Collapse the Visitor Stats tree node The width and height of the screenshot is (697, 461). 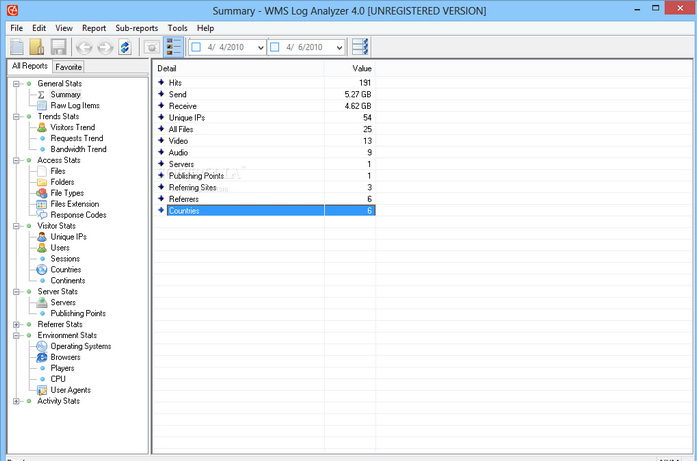pyautogui.click(x=16, y=226)
